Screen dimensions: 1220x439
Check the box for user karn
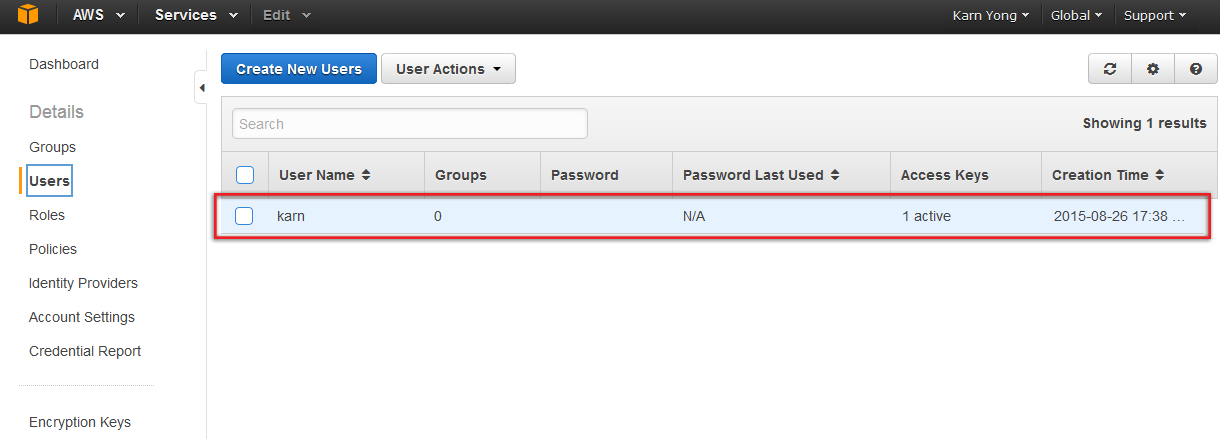[x=245, y=216]
